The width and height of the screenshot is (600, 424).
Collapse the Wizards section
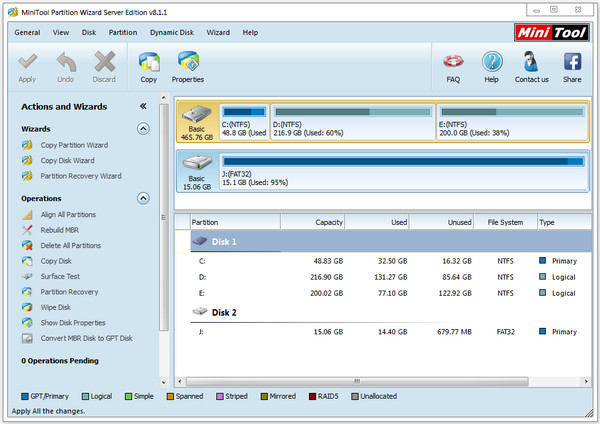pyautogui.click(x=143, y=129)
